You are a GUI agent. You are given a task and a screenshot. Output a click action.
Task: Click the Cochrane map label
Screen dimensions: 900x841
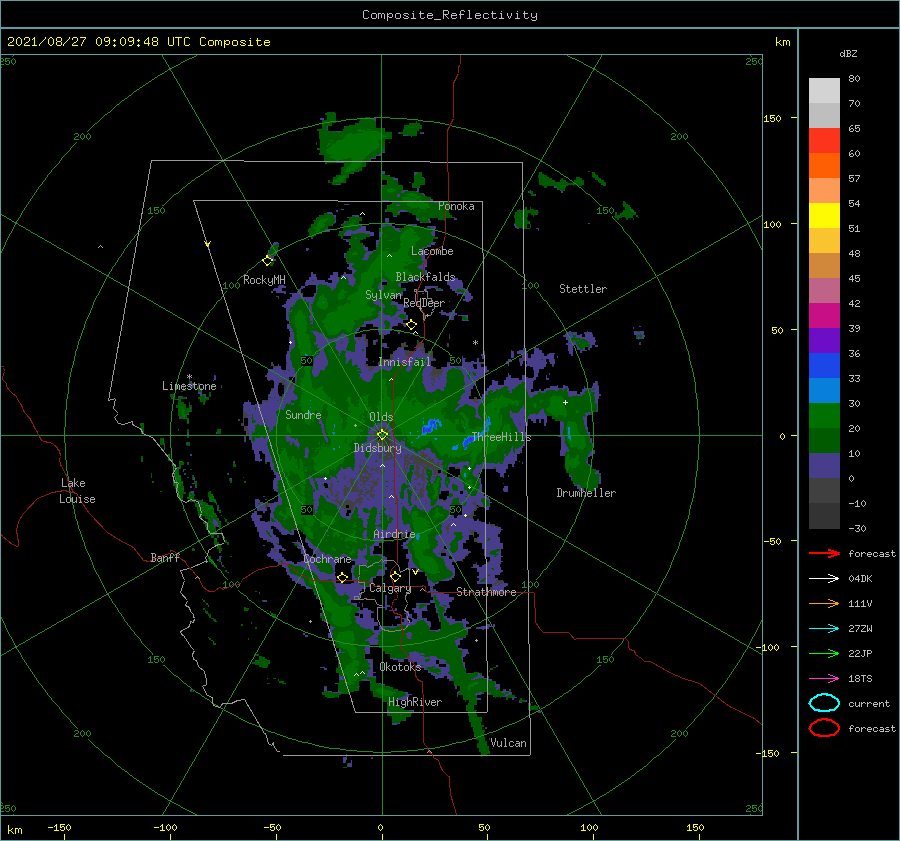[x=327, y=559]
